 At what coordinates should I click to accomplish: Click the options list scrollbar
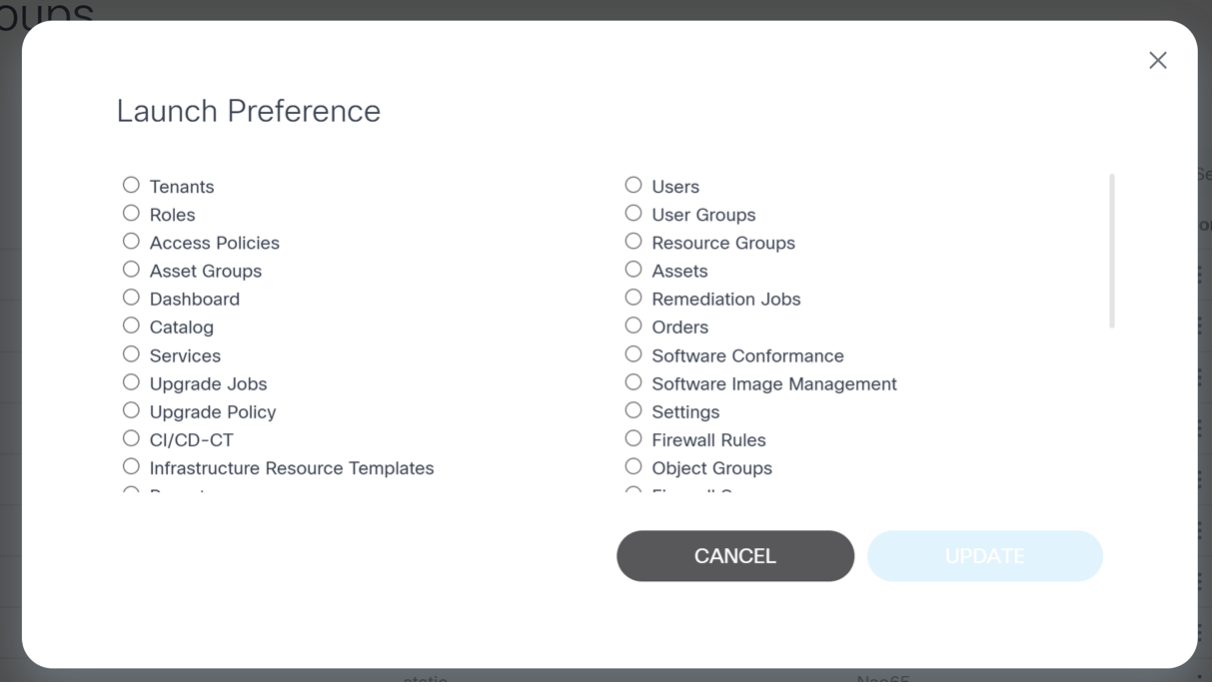pyautogui.click(x=1111, y=250)
